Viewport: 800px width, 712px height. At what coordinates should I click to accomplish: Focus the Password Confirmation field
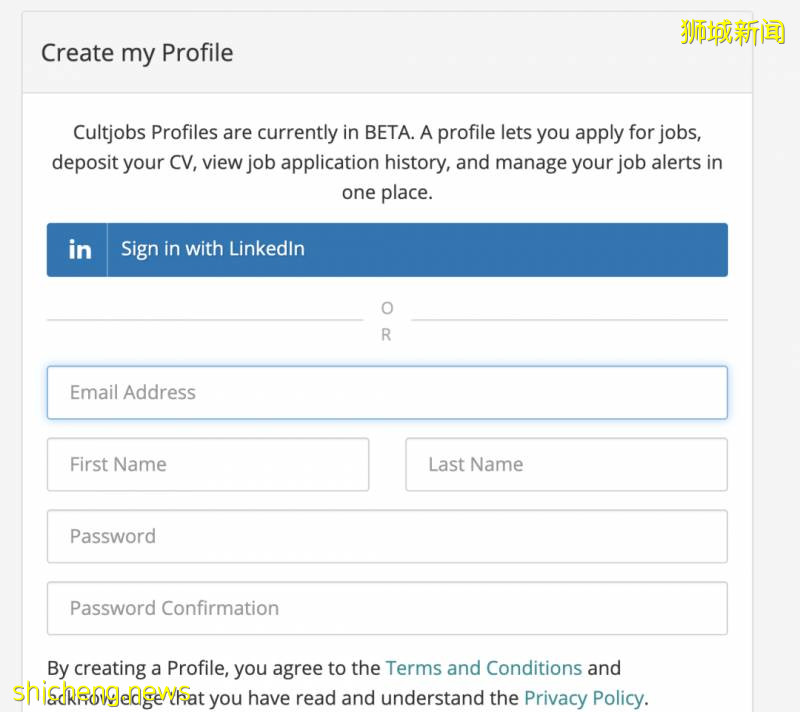(x=386, y=608)
